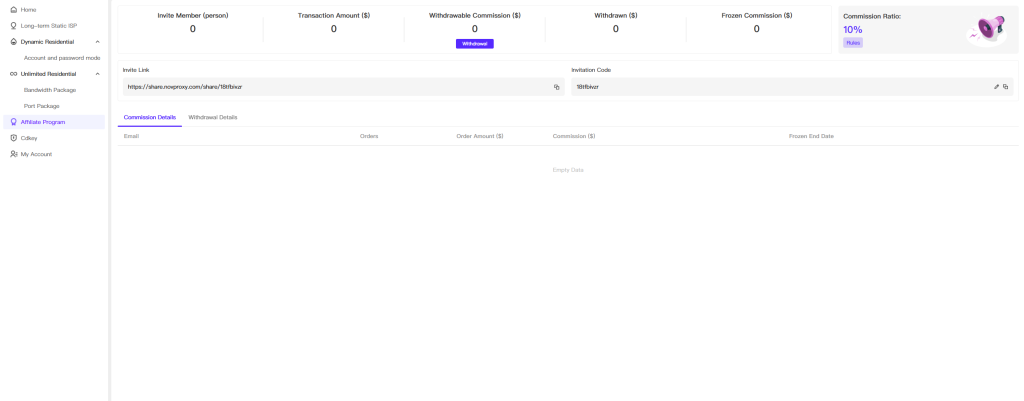Open the commission Rules button

tap(853, 43)
